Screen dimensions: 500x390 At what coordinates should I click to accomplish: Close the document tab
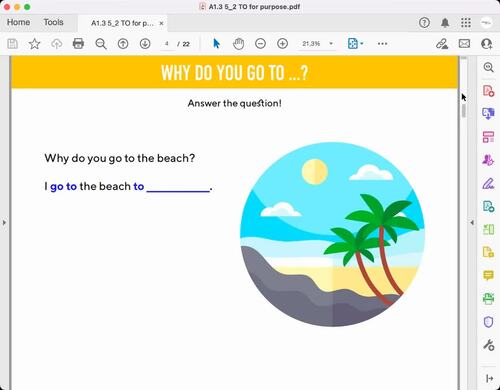tap(161, 23)
